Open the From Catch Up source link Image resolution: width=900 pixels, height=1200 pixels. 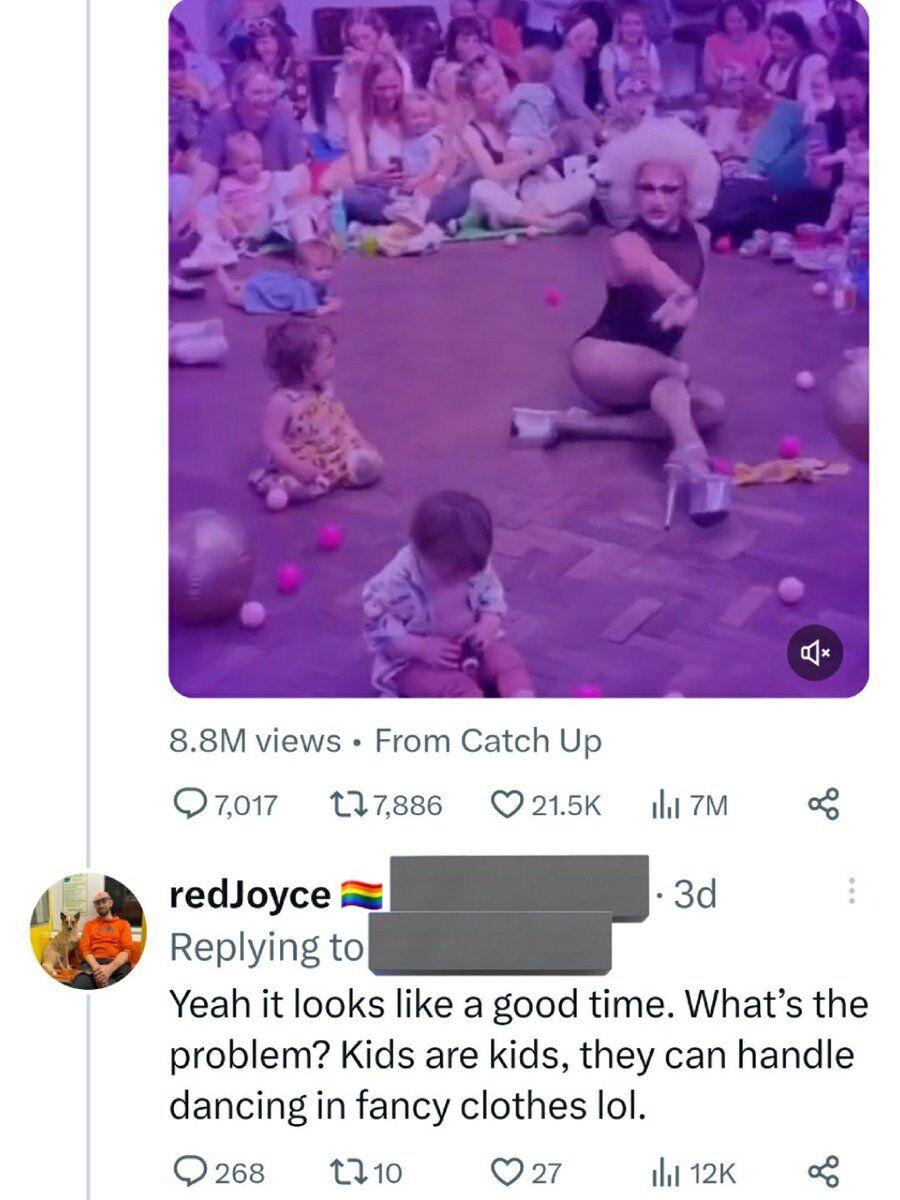[x=488, y=741]
